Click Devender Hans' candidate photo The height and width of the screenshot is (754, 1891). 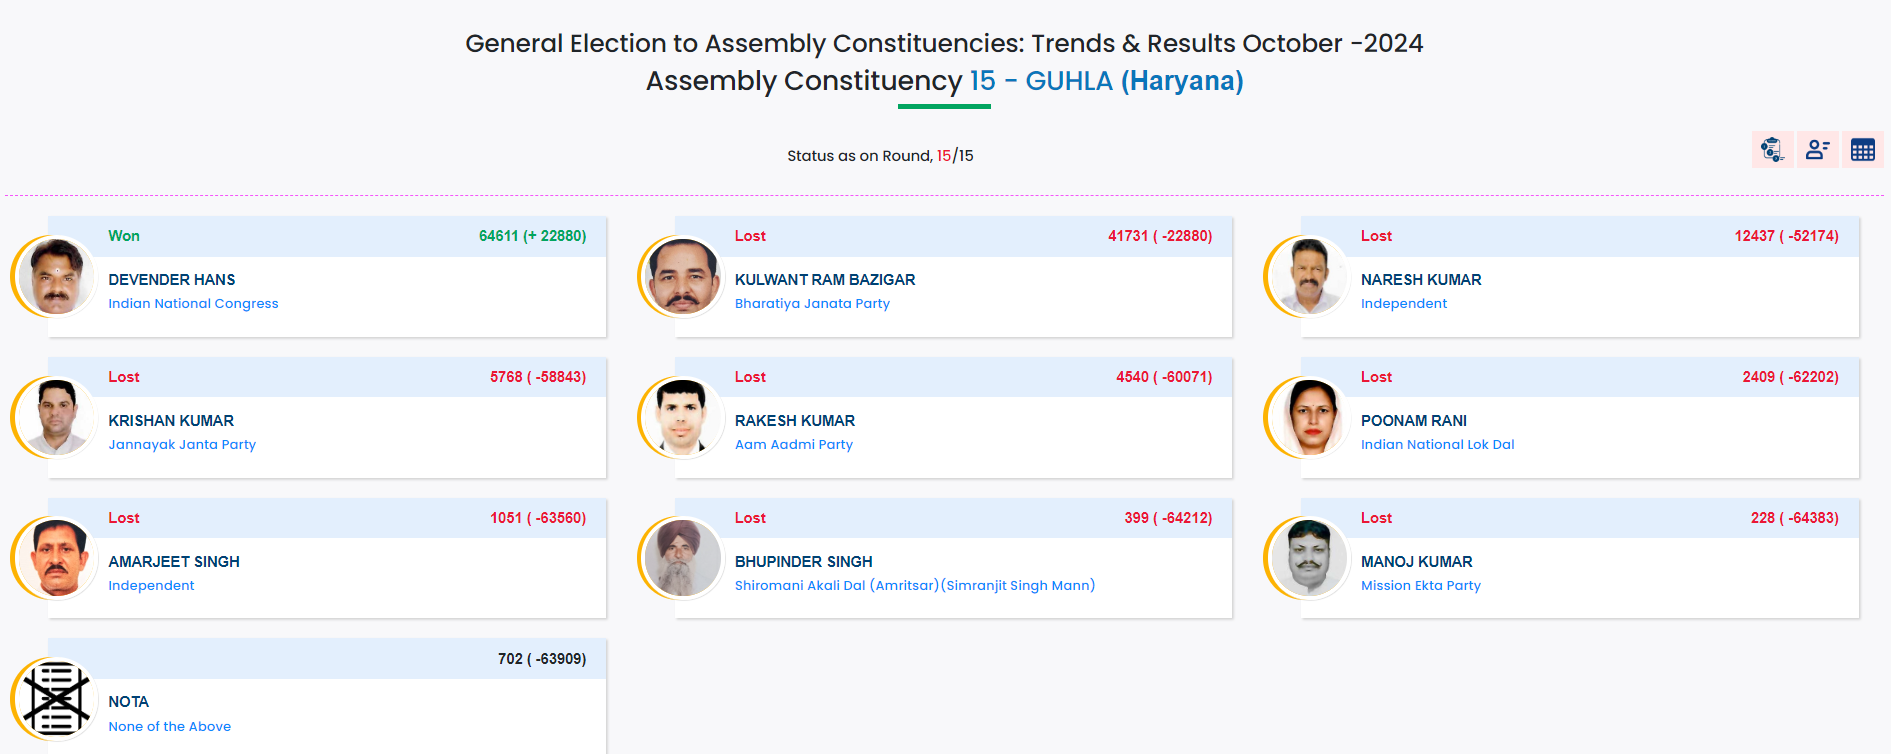[56, 276]
